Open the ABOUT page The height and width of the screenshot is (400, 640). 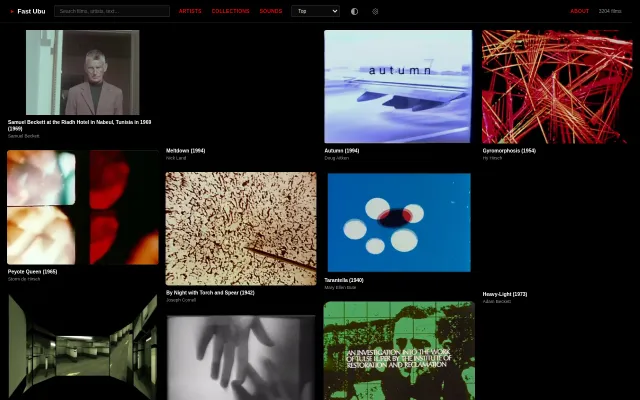point(579,11)
